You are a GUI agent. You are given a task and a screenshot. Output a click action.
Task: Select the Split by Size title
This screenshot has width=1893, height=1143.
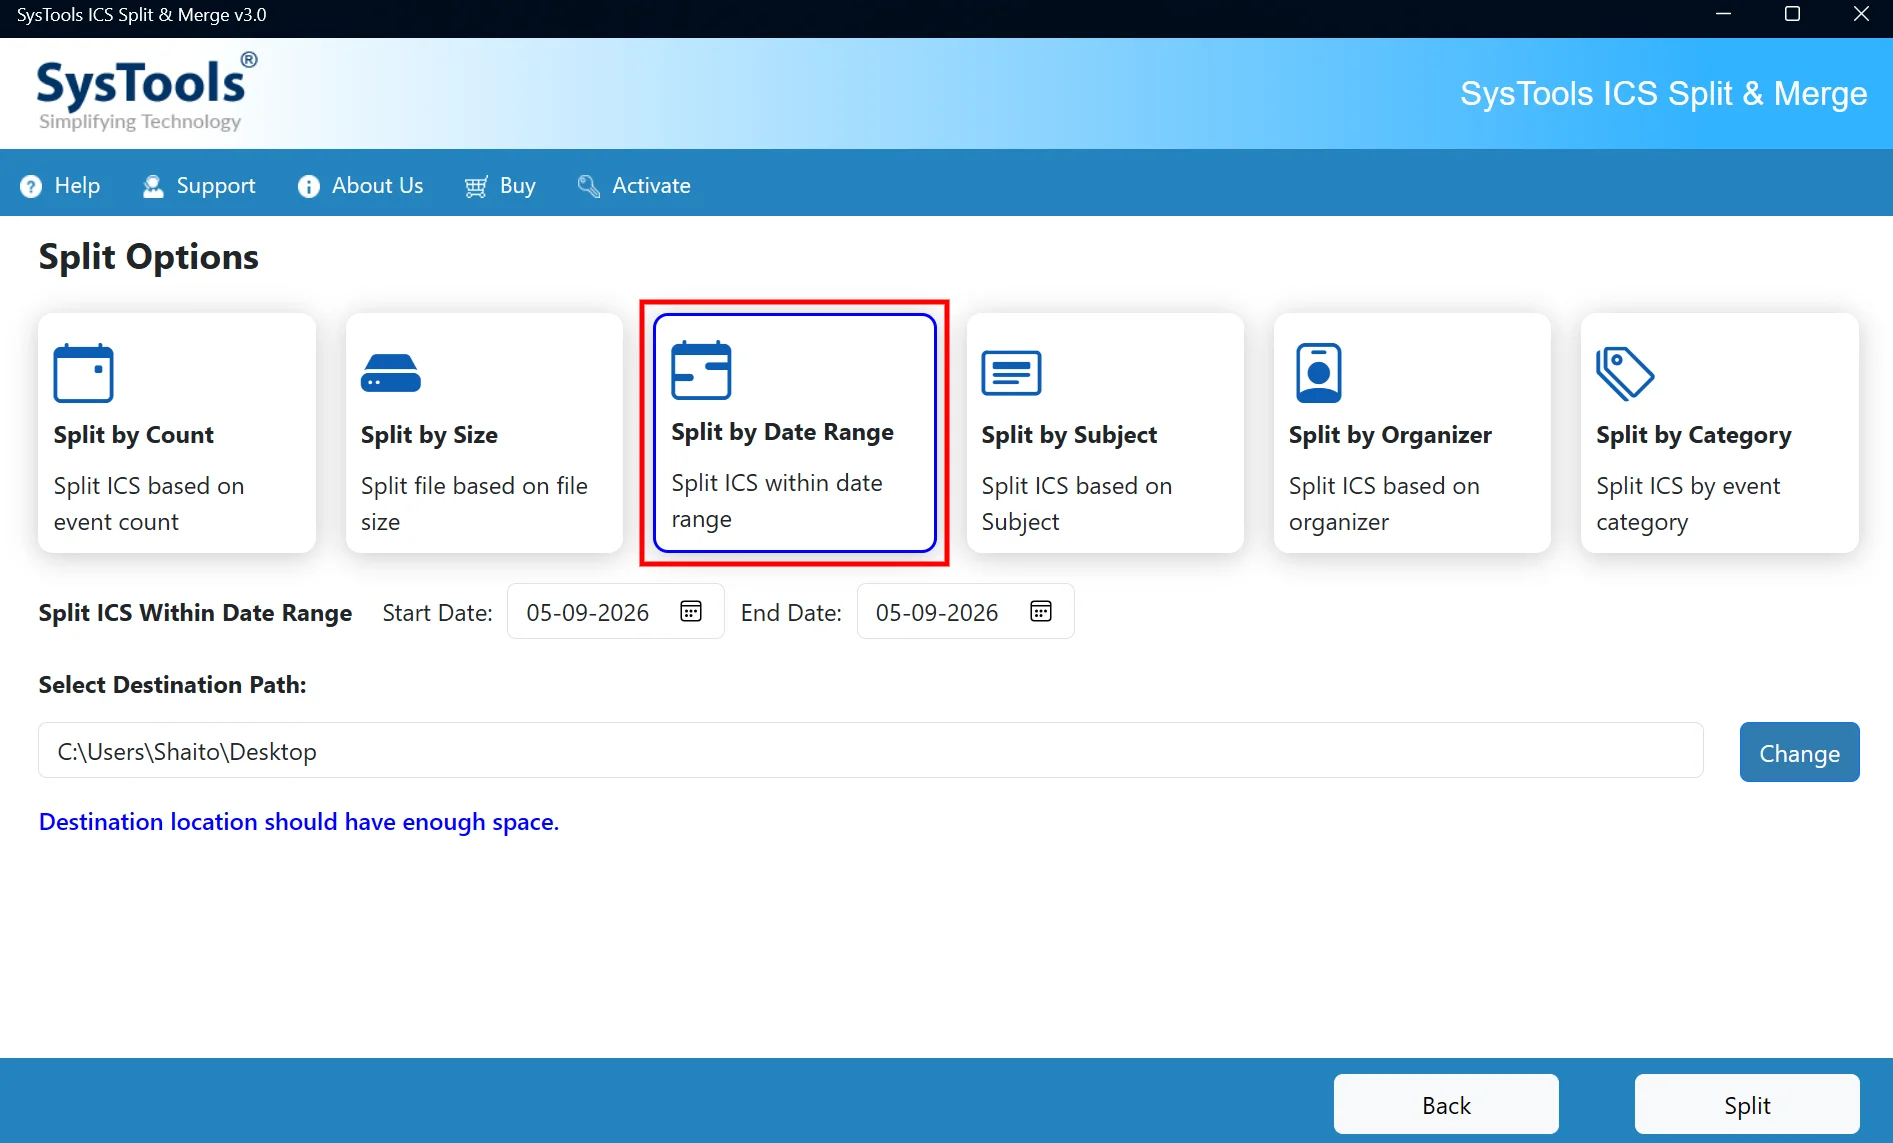tap(429, 435)
